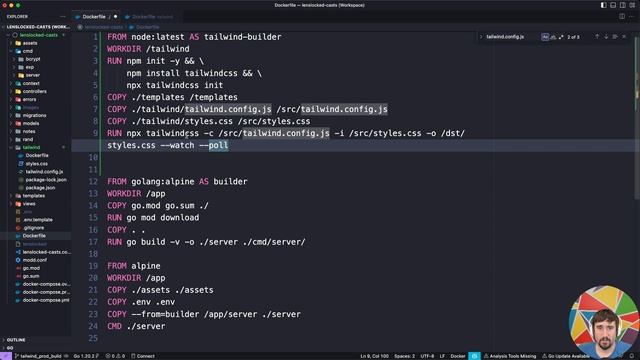Viewport: 640px width, 360px height.
Task: Expand the views folder
Action: point(29,204)
